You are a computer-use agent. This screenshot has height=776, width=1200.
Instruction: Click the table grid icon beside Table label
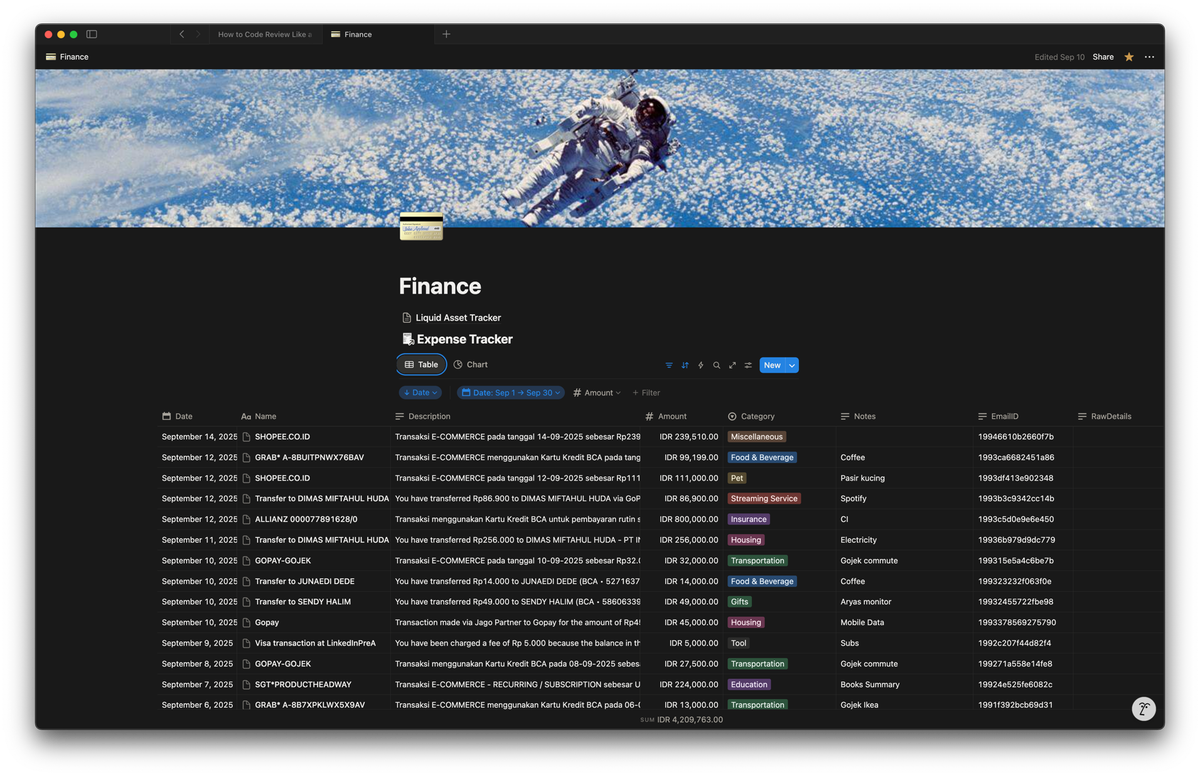click(409, 364)
